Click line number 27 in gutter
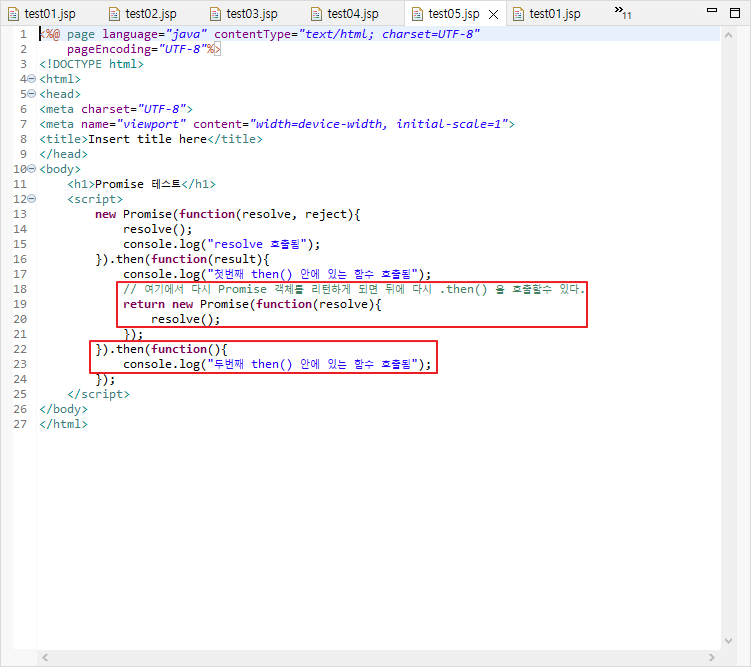 coord(20,424)
